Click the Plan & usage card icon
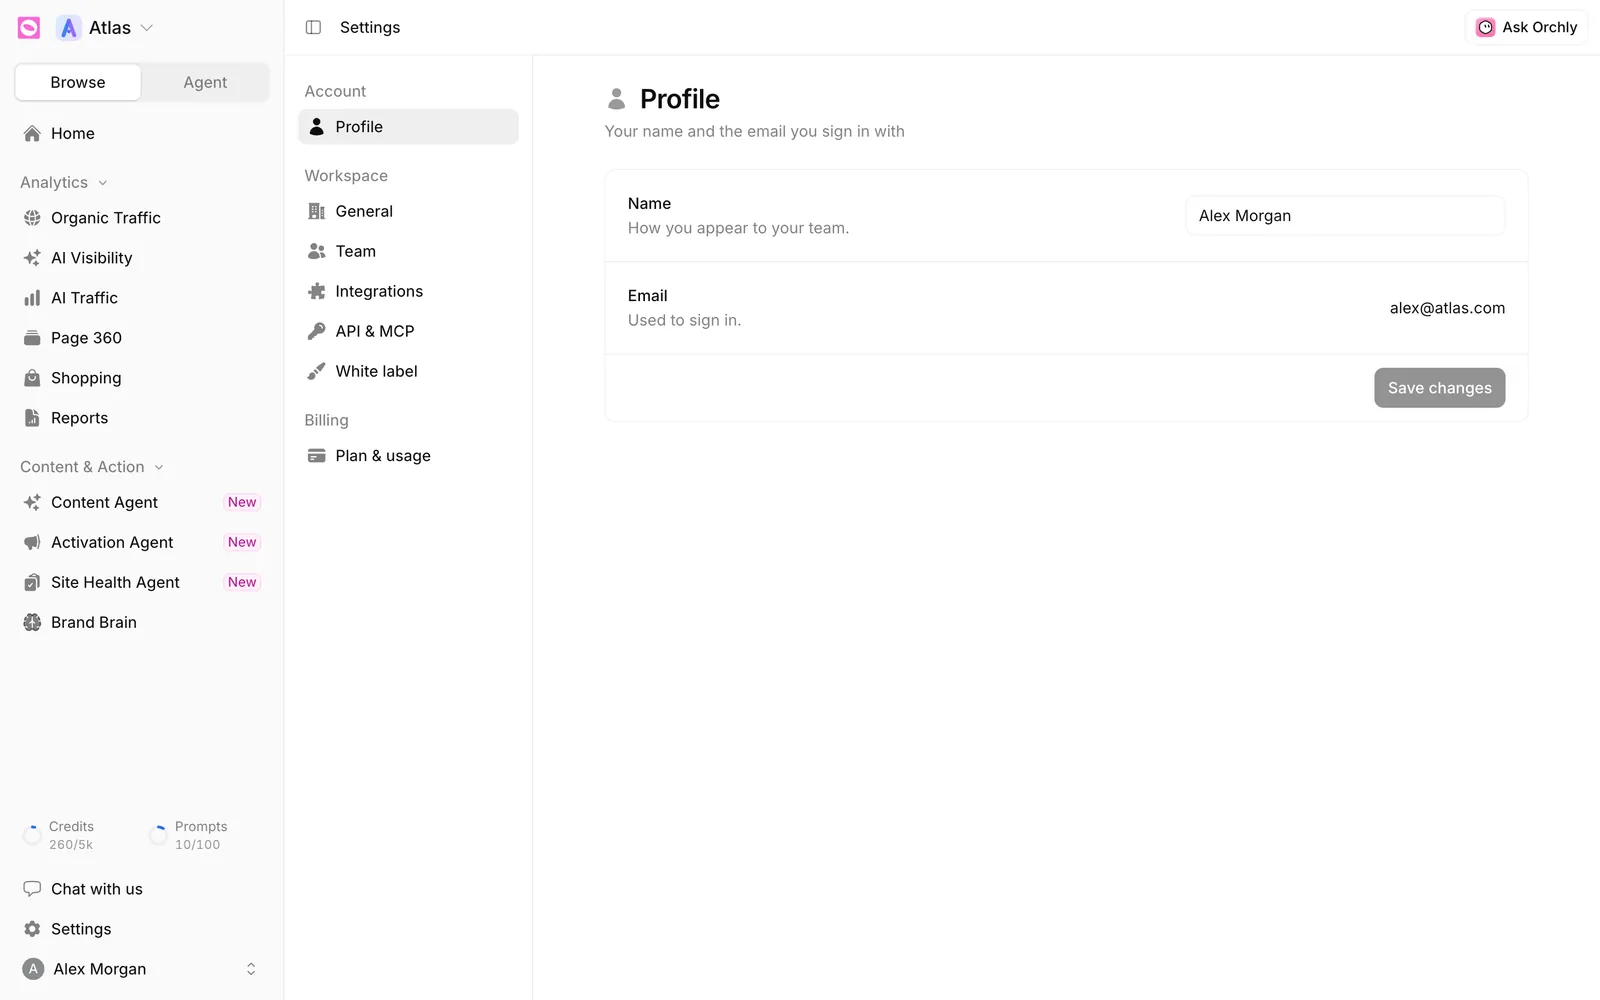The width and height of the screenshot is (1600, 1000). (317, 456)
